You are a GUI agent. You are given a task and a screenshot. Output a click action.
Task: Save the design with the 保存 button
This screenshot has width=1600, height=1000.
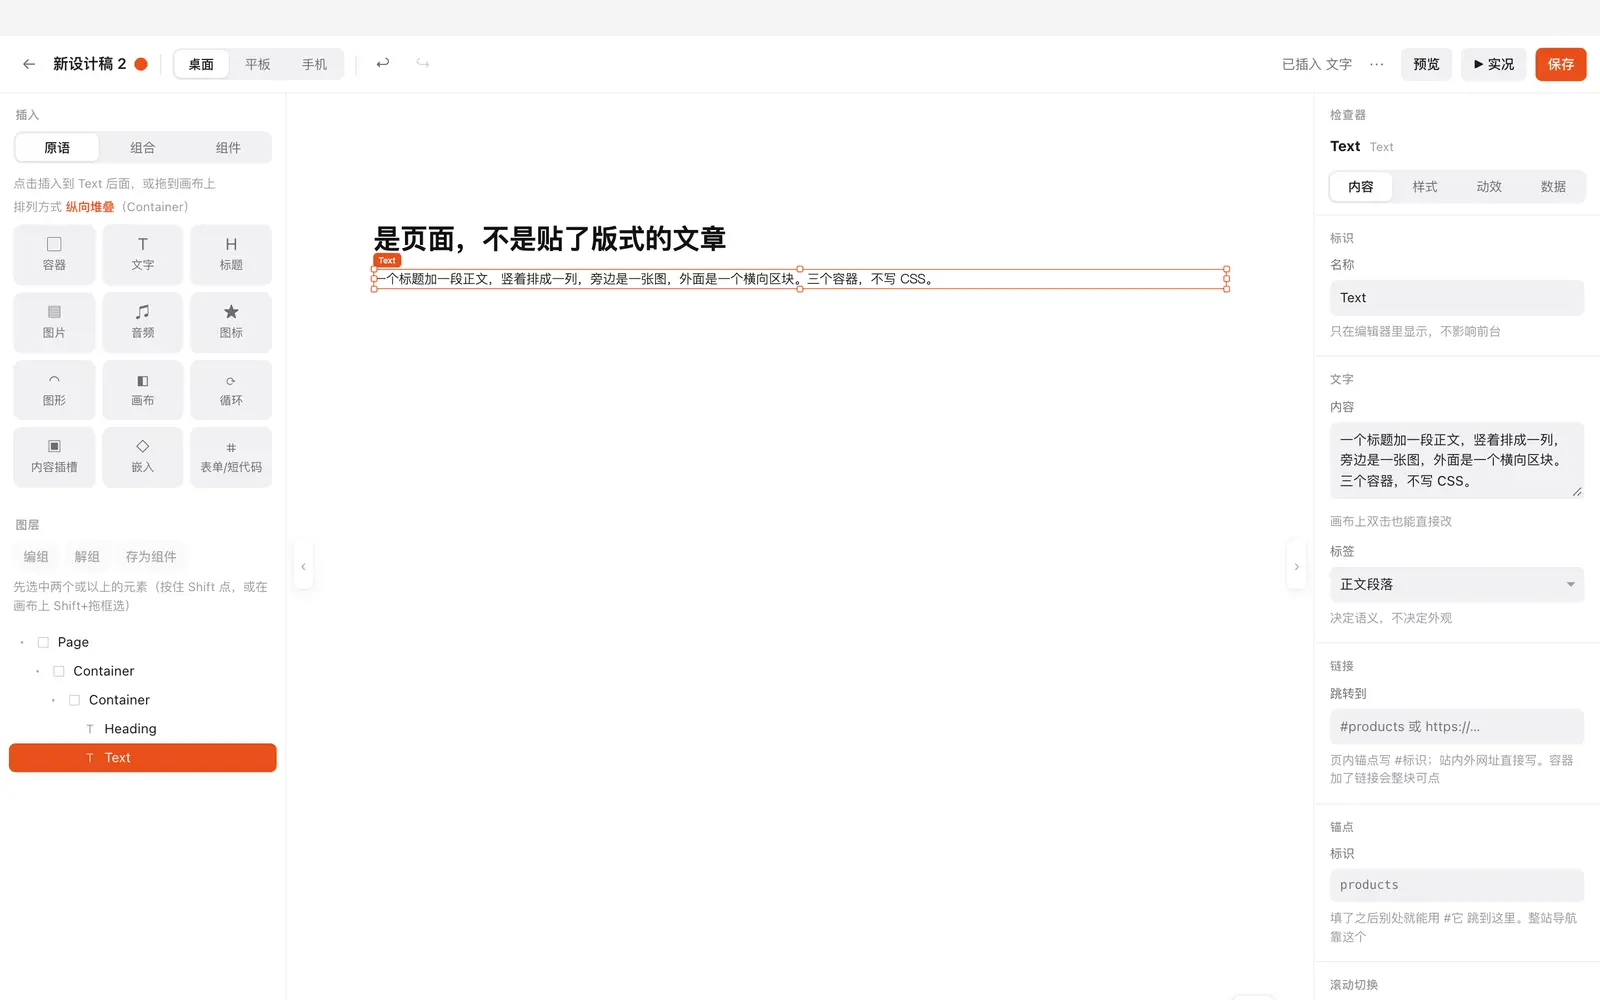click(x=1561, y=64)
